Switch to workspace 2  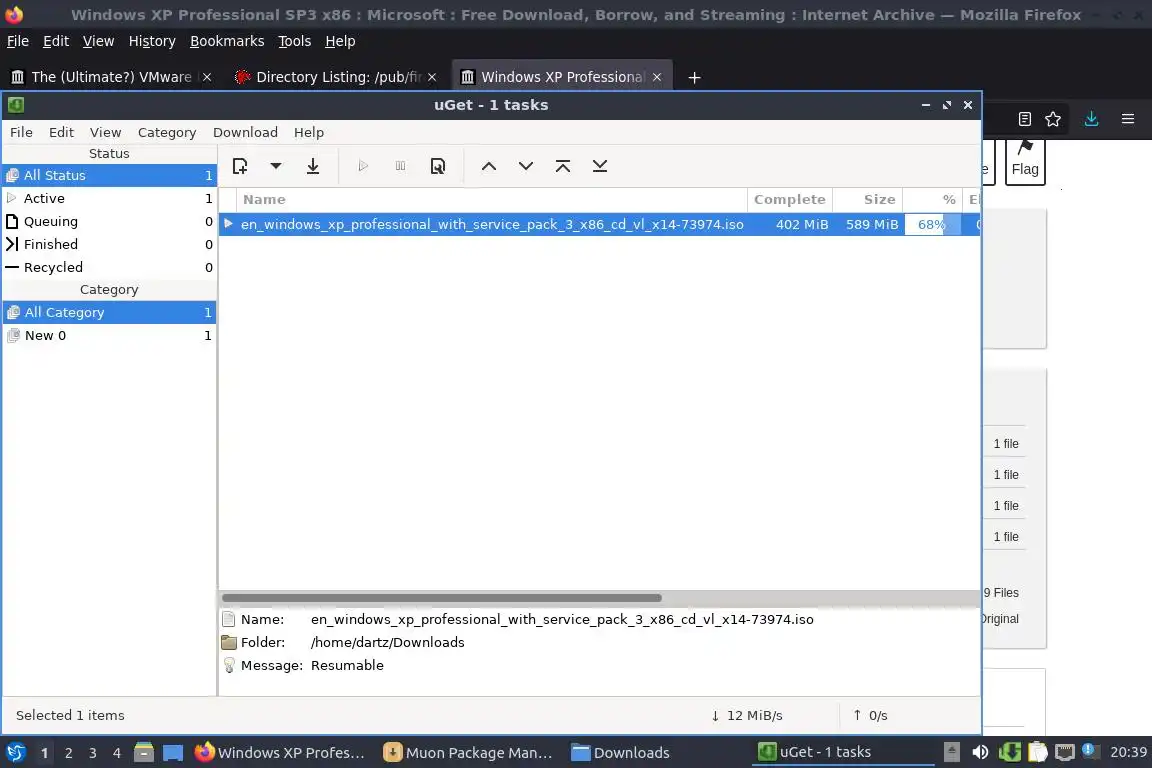pos(68,753)
